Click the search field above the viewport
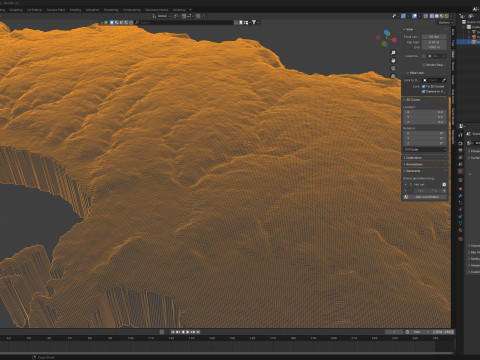480x360 pixels. click(x=185, y=22)
